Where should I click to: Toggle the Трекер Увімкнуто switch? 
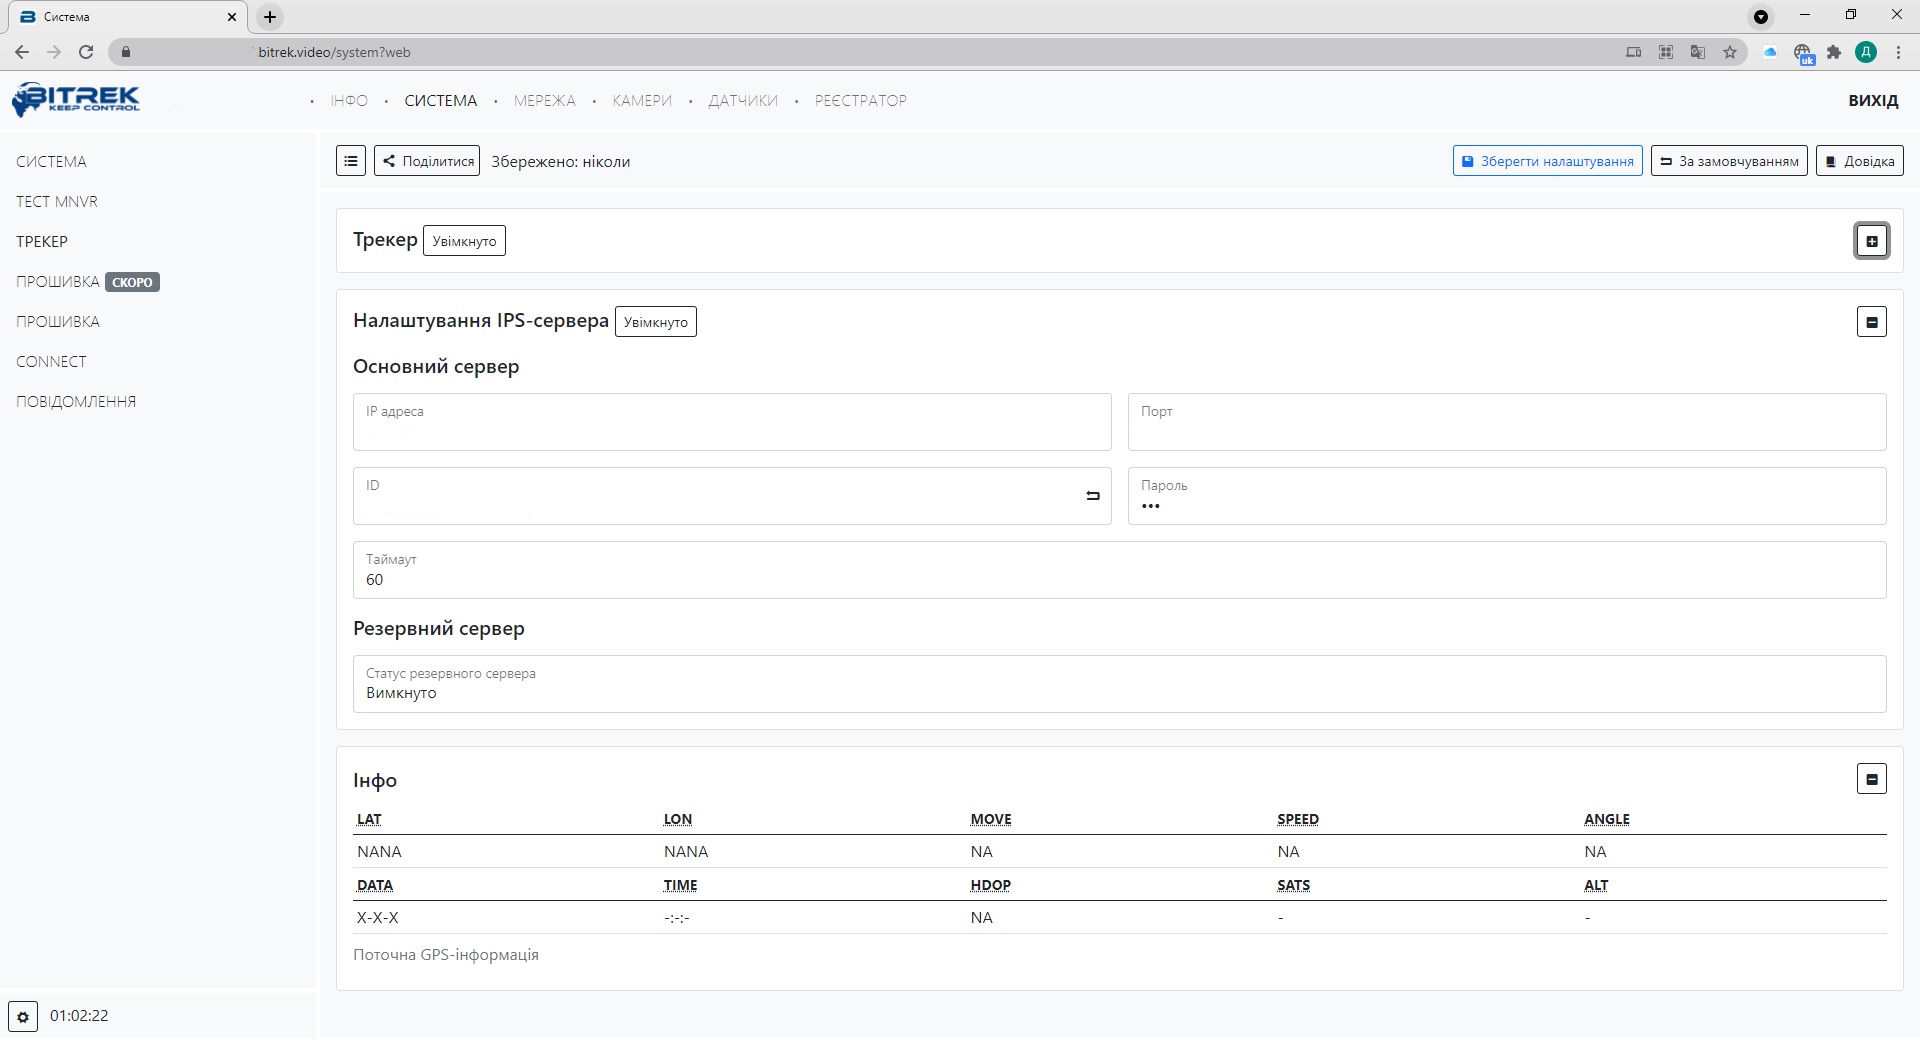tap(464, 241)
